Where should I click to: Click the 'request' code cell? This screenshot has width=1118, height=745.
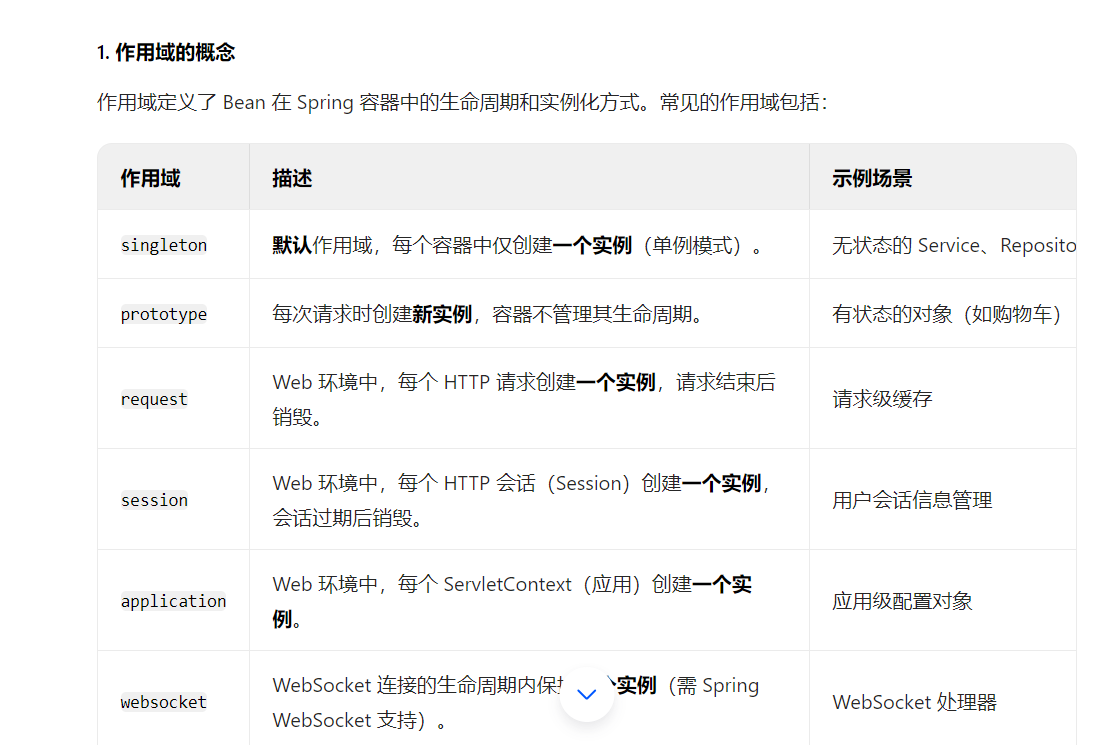(x=154, y=399)
